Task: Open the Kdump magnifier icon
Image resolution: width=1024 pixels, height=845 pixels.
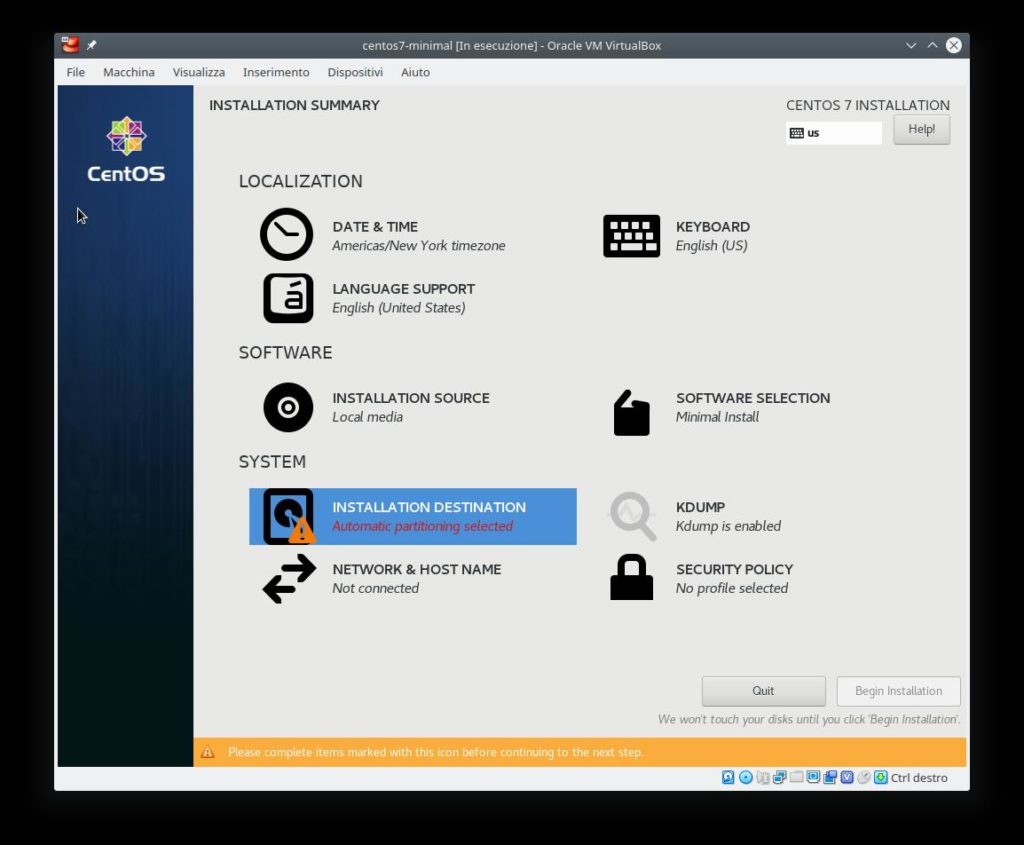Action: tap(631, 516)
